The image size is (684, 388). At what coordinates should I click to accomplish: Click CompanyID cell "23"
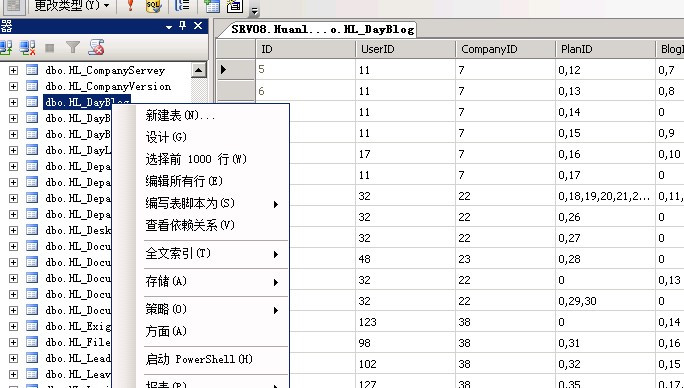click(x=505, y=259)
